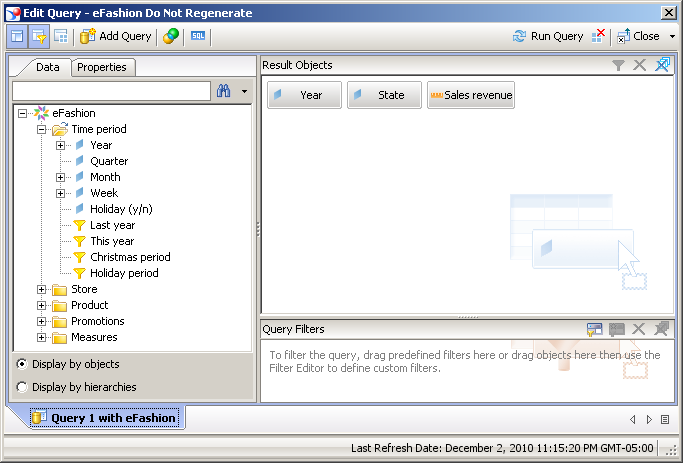Select the This year predefined filter
The image size is (683, 463).
[x=112, y=241]
